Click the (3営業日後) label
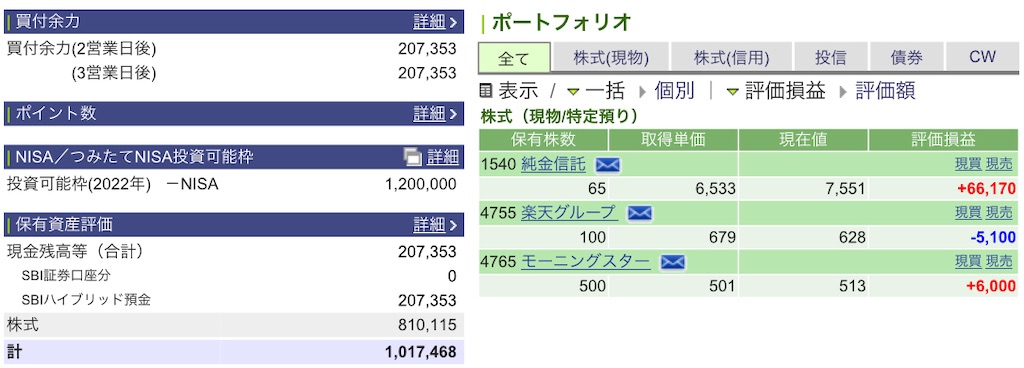Screen dimensions: 1024x368 pos(114,74)
